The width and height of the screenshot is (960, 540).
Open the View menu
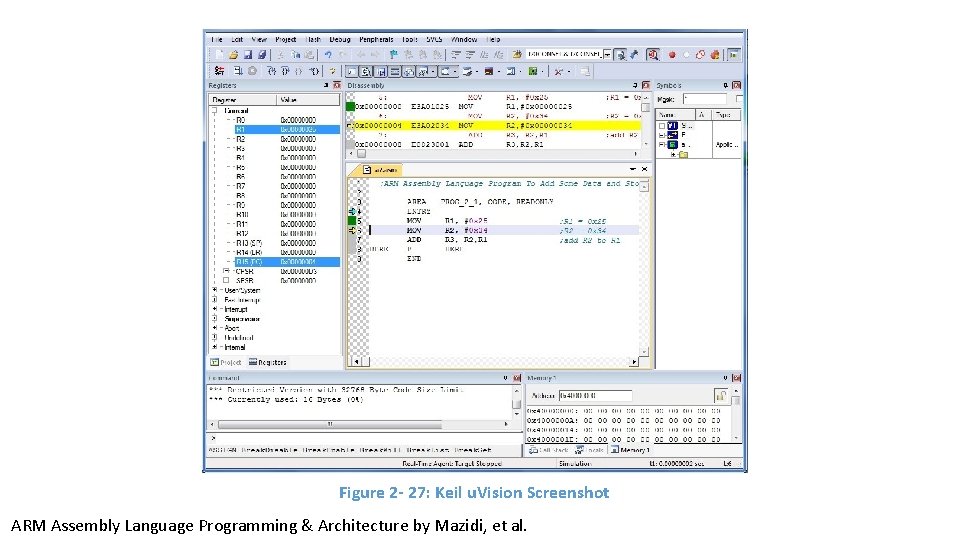259,39
